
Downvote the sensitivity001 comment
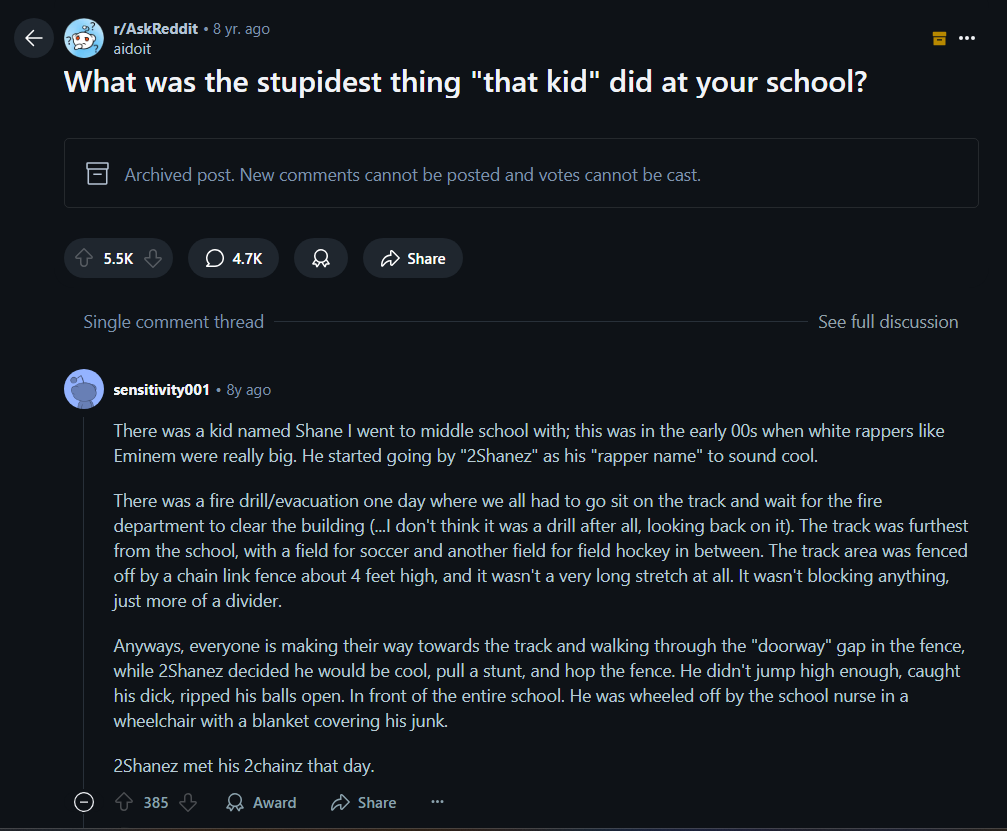coord(188,802)
